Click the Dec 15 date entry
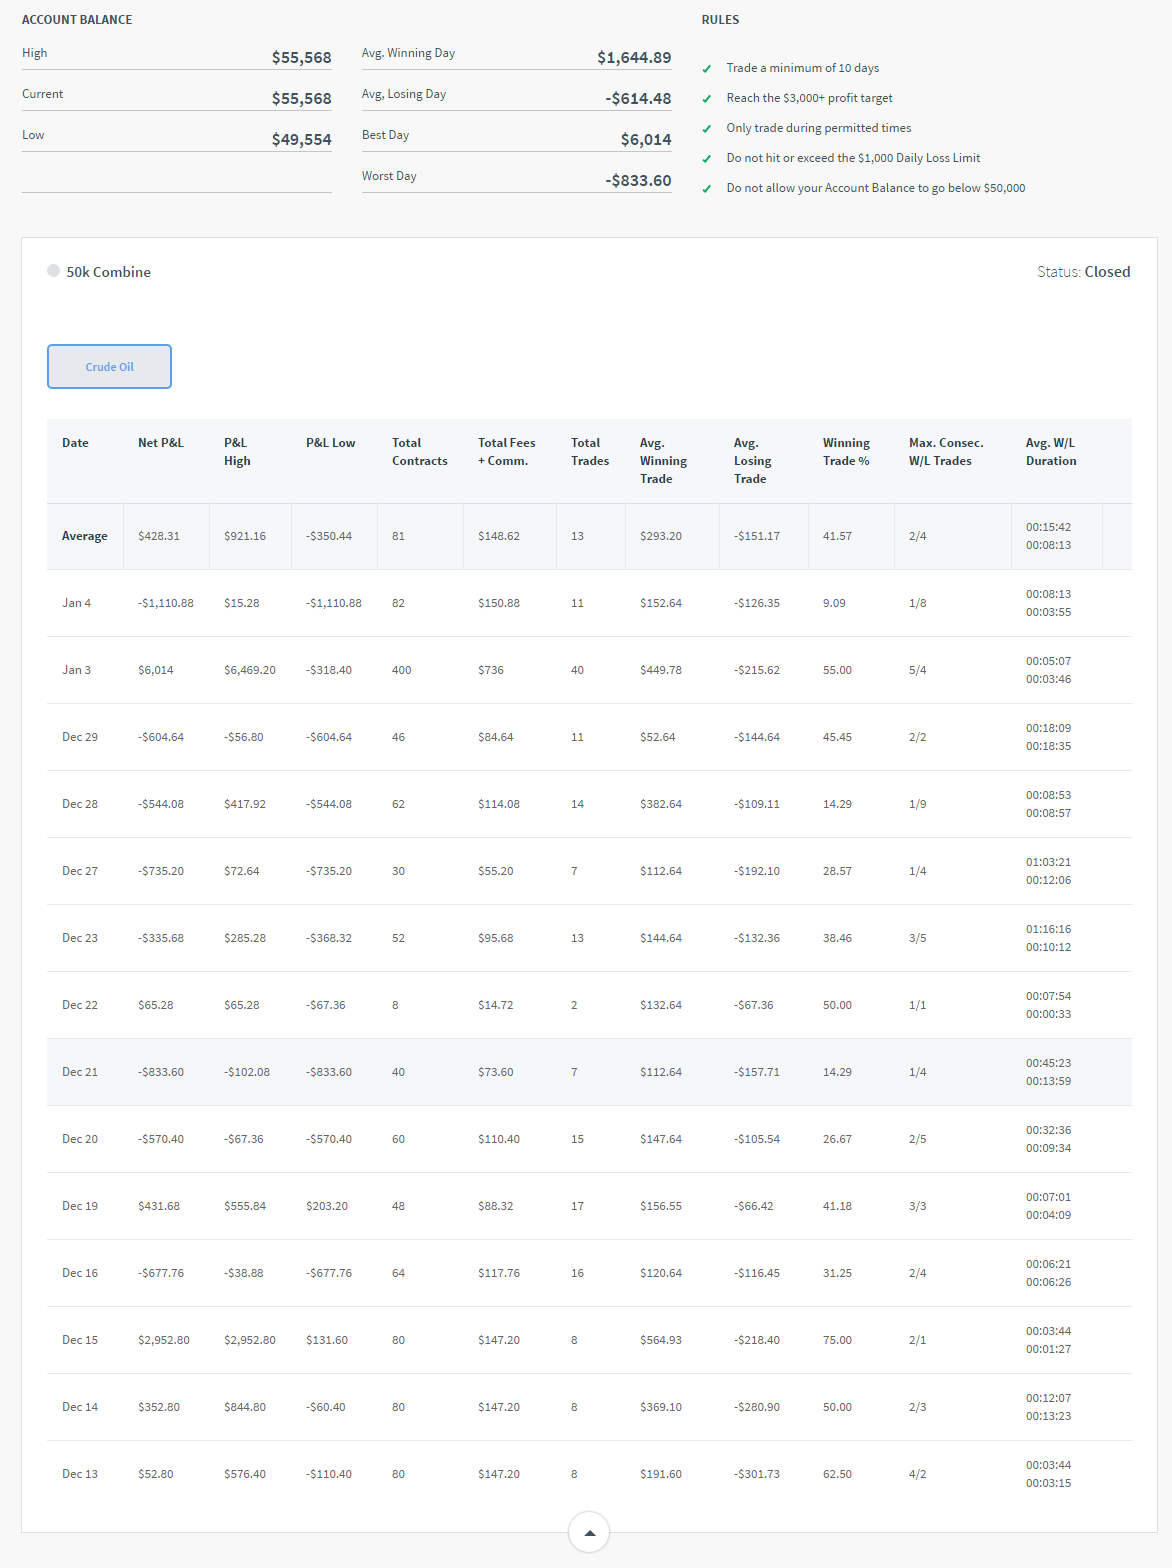The image size is (1172, 1568). [x=80, y=1340]
